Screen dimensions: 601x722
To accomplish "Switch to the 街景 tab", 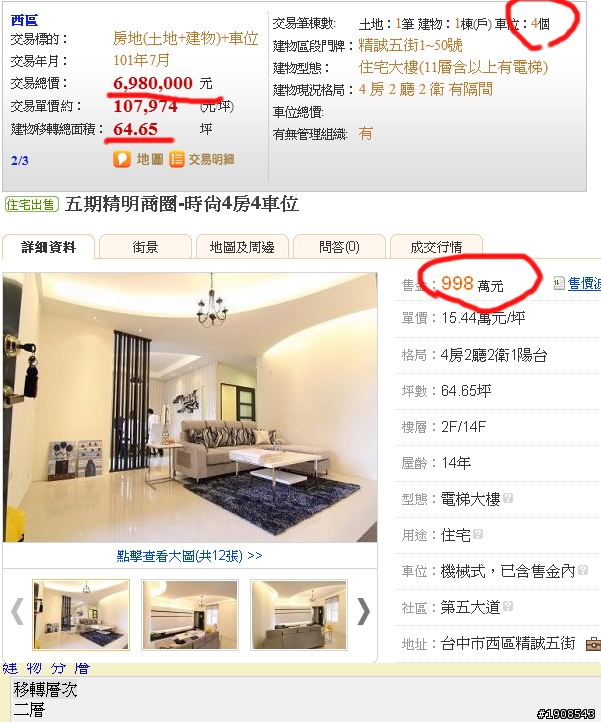I will [x=146, y=247].
